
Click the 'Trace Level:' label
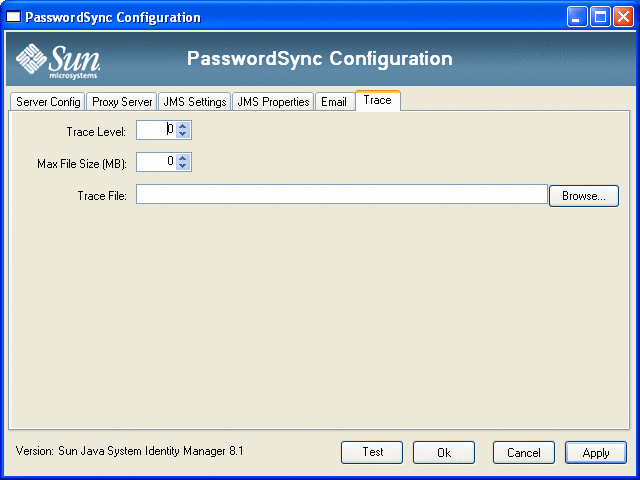[x=96, y=132]
